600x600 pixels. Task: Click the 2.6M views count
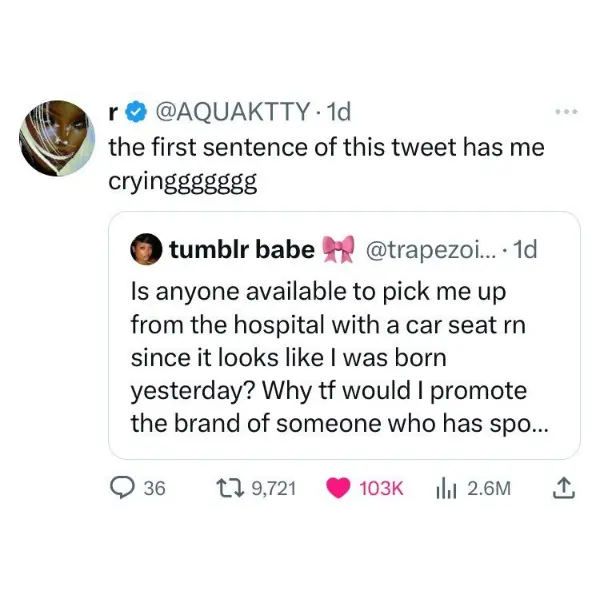point(489,488)
